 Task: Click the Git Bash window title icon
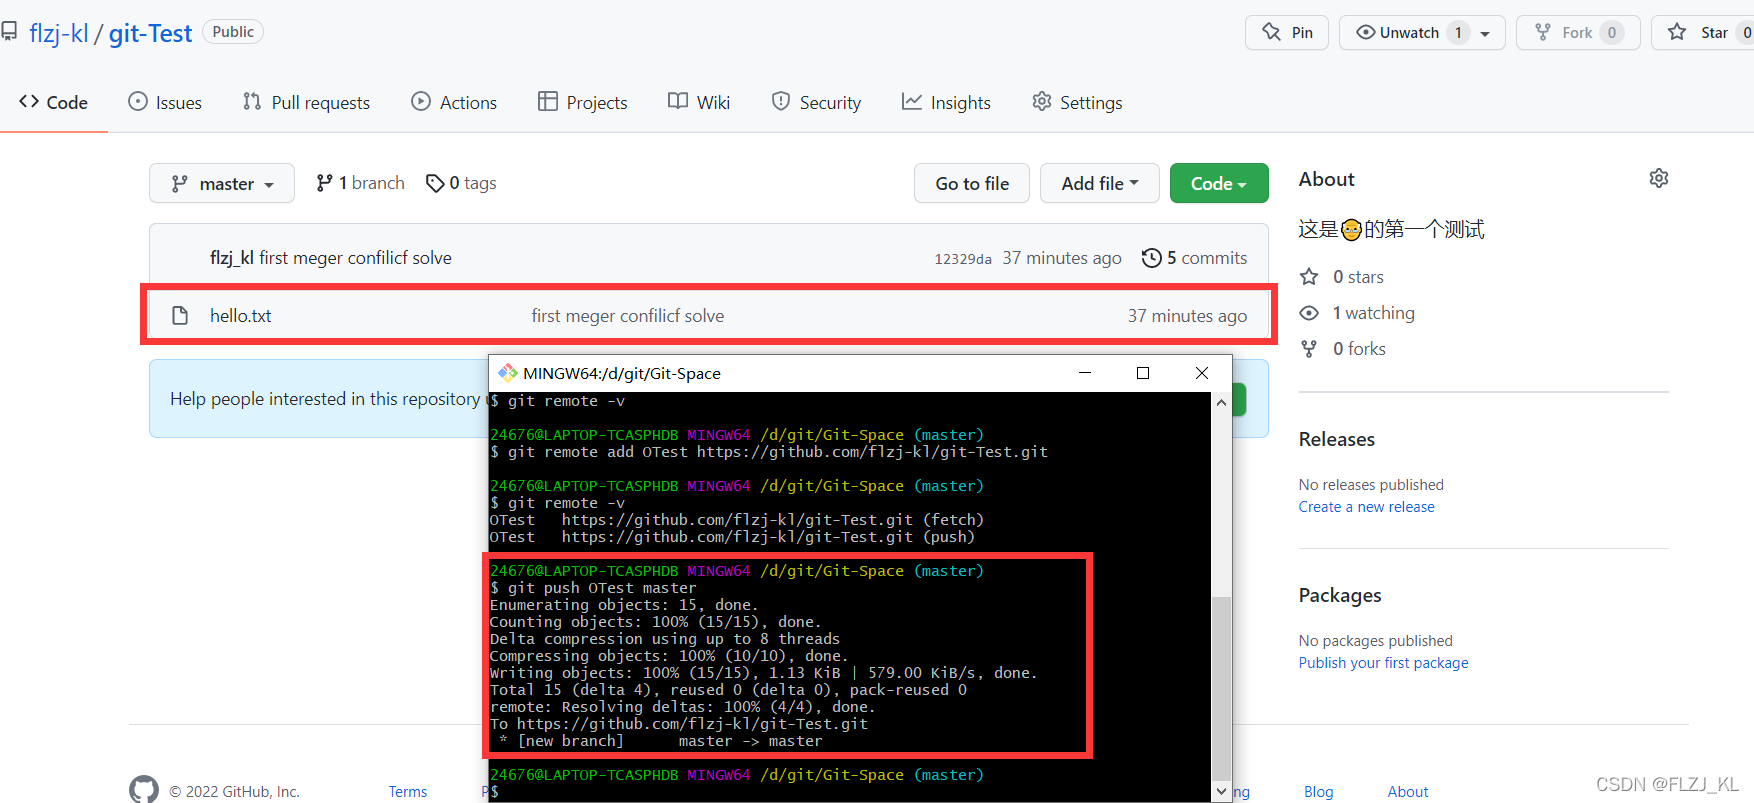tap(508, 373)
